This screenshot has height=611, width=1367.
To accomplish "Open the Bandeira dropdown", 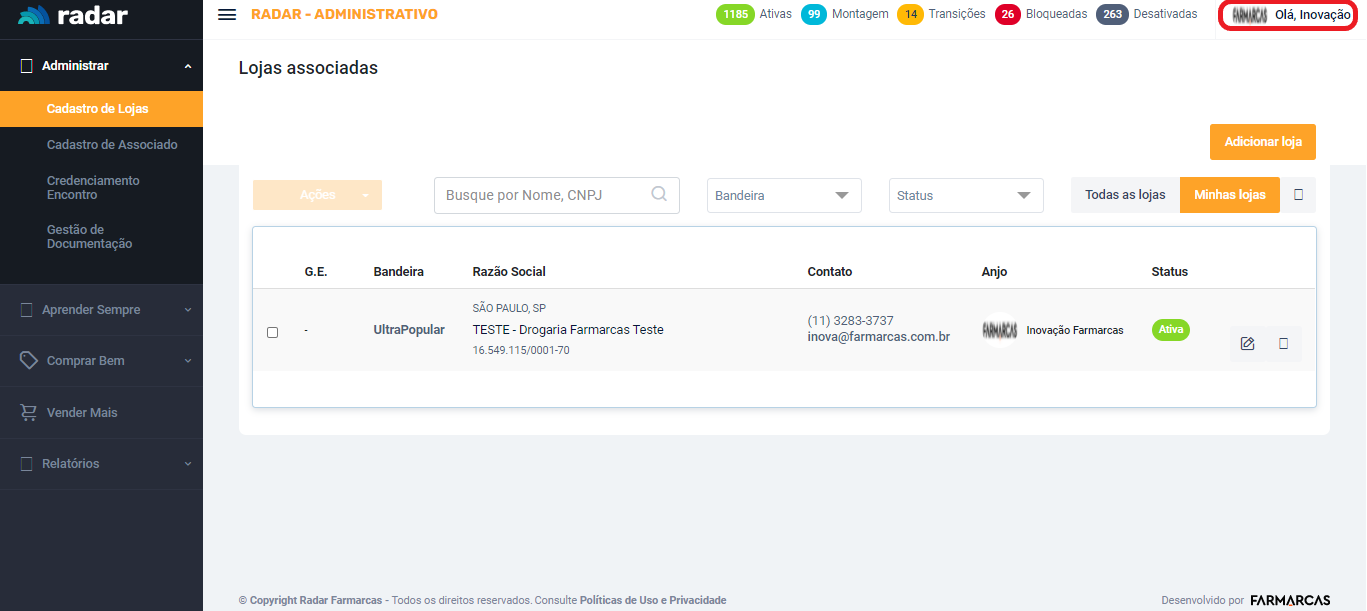I will pos(784,196).
